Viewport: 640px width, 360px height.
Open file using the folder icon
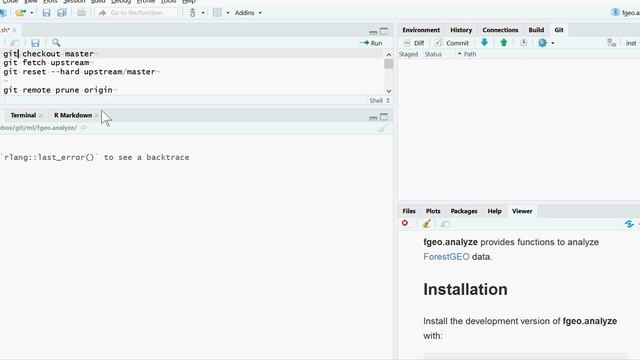pyautogui.click(x=20, y=13)
